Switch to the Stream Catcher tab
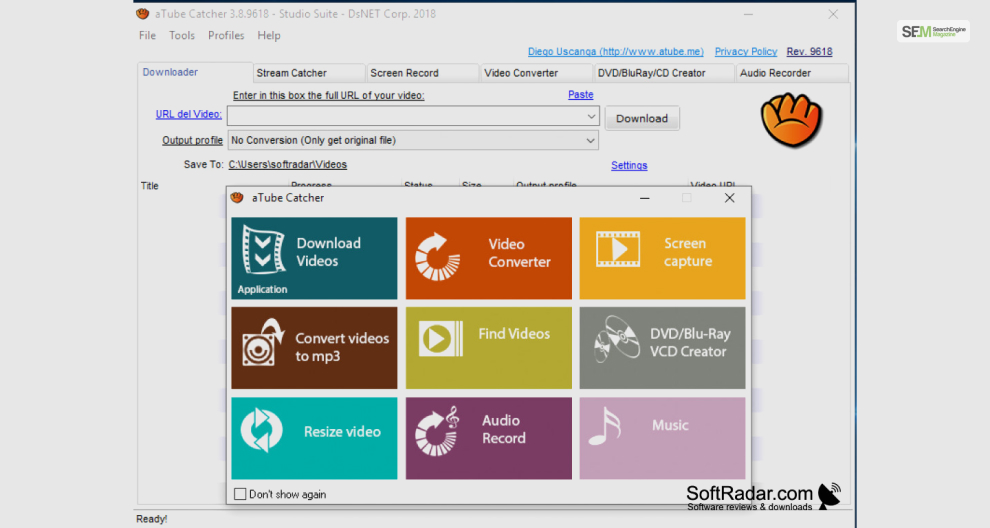Viewport: 990px width, 528px height. pyautogui.click(x=309, y=73)
